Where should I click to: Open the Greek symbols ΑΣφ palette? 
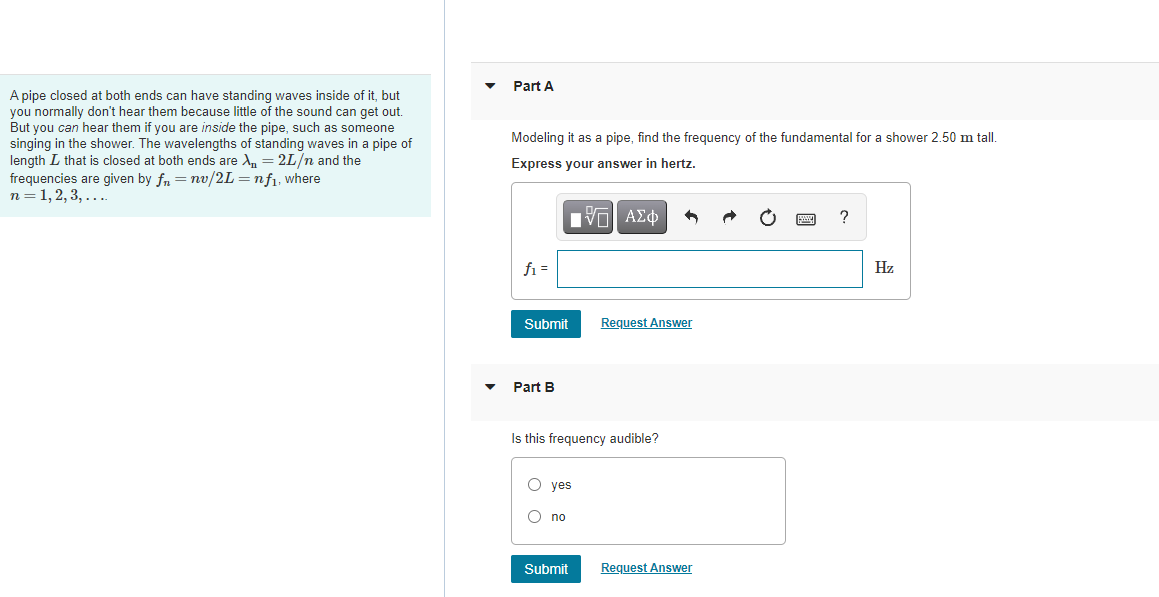(x=642, y=217)
